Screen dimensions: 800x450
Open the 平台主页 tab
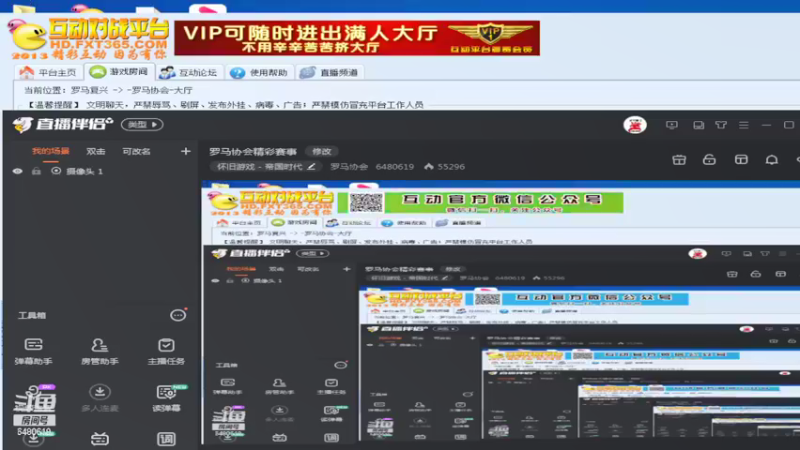tap(48, 72)
